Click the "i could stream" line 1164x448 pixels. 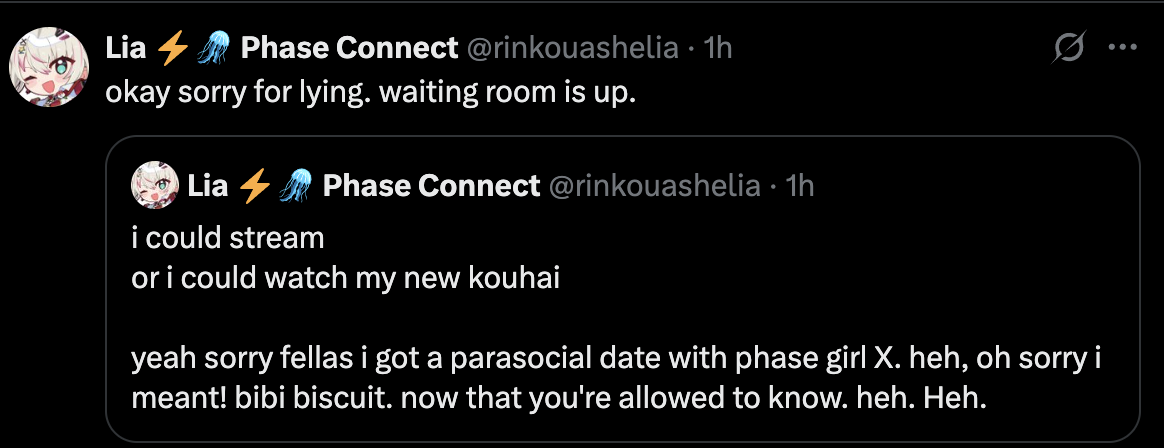(x=228, y=238)
